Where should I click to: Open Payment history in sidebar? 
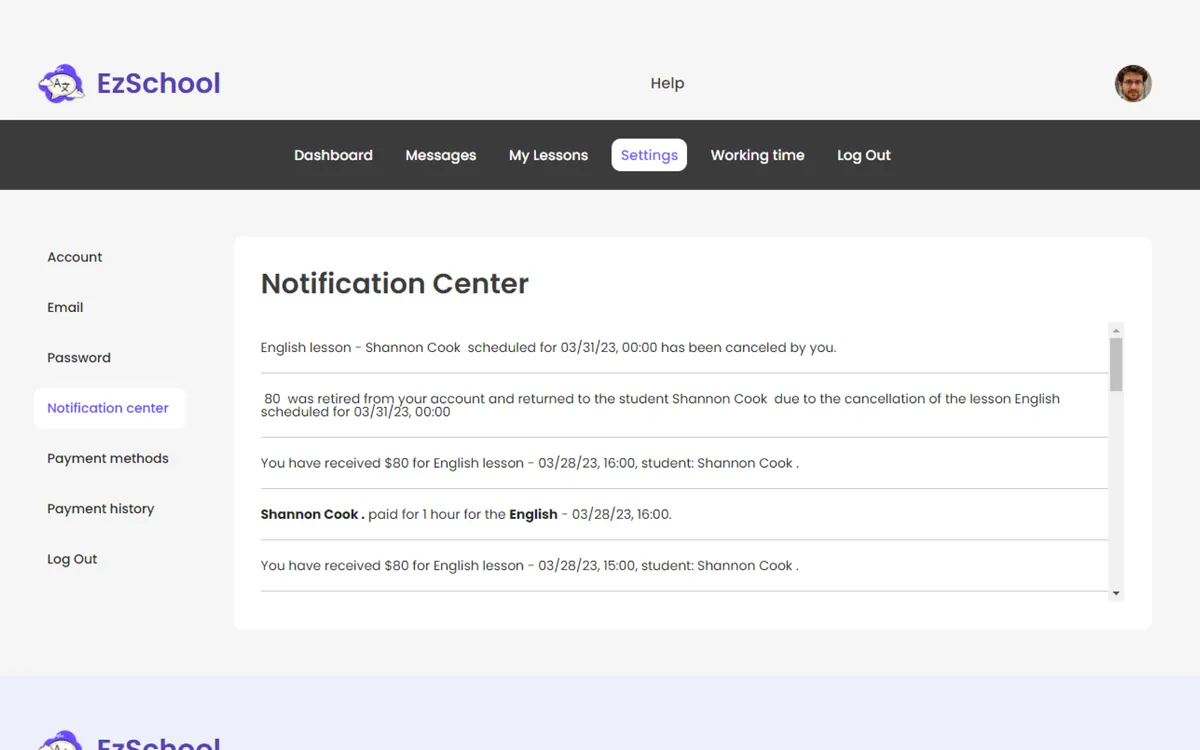point(101,508)
